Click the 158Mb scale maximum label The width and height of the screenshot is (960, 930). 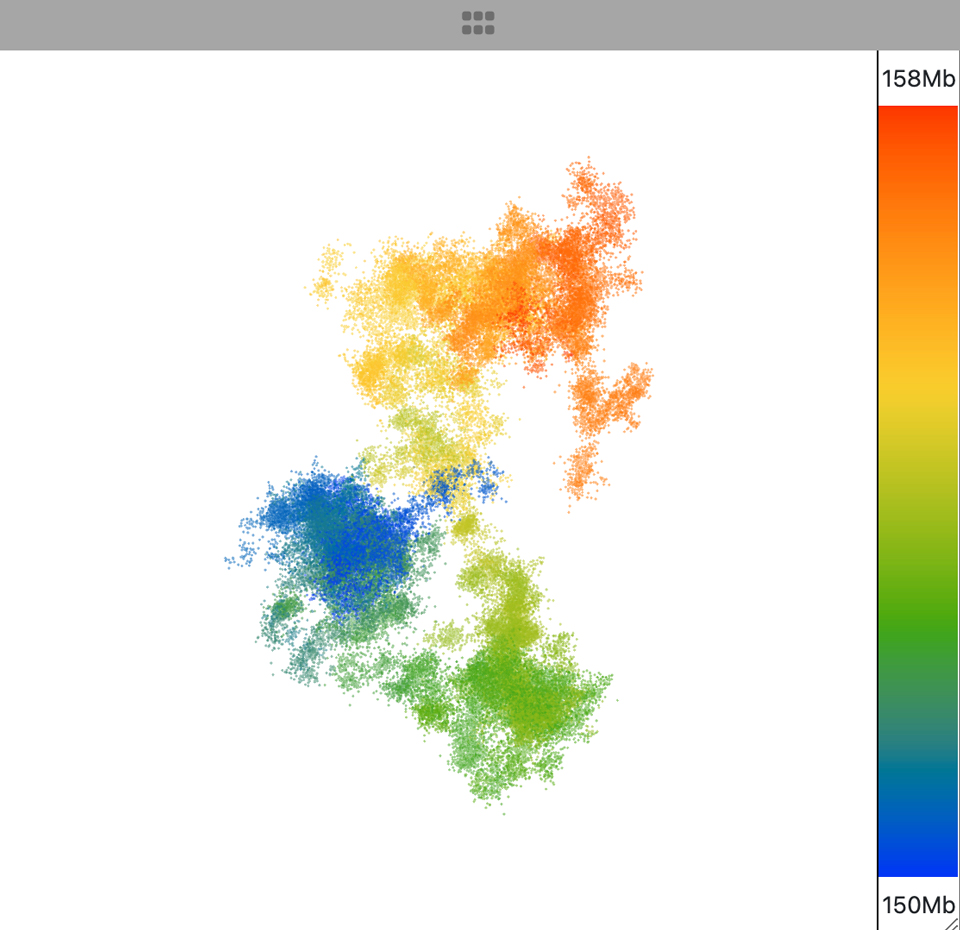pyautogui.click(x=918, y=78)
